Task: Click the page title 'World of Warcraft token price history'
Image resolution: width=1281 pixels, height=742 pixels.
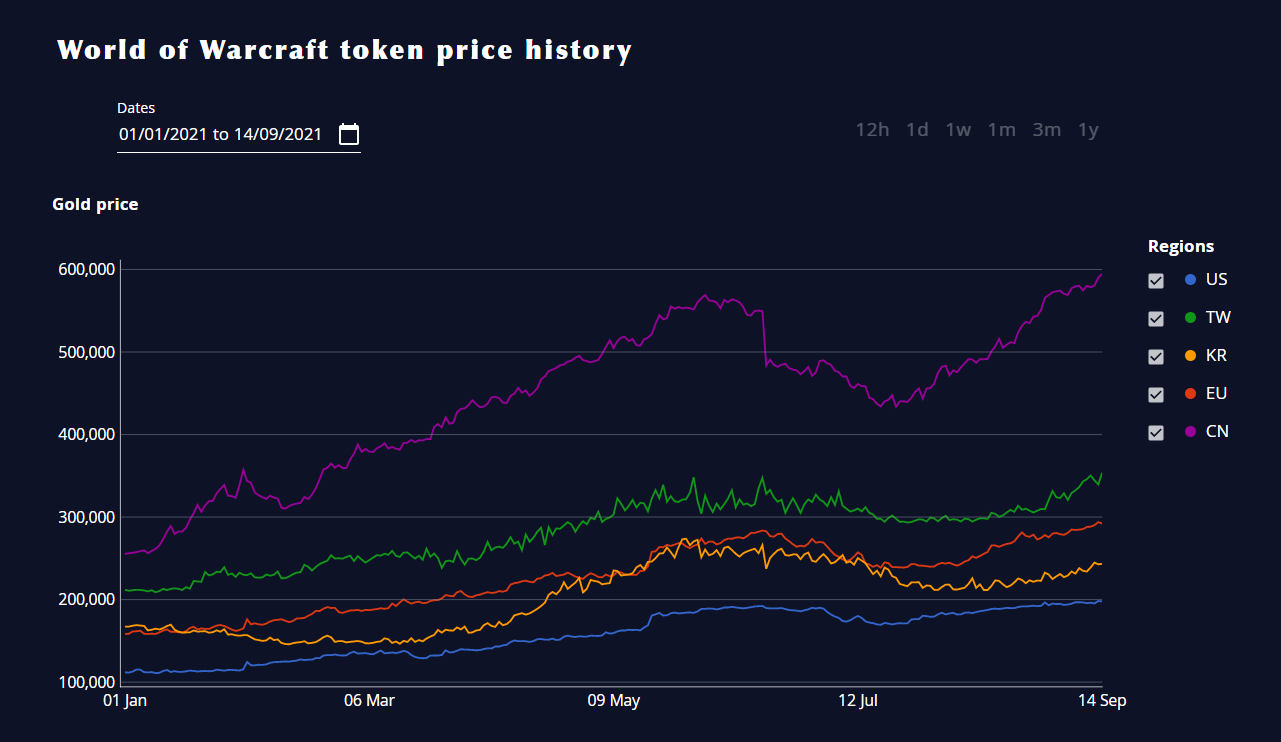Action: (345, 50)
